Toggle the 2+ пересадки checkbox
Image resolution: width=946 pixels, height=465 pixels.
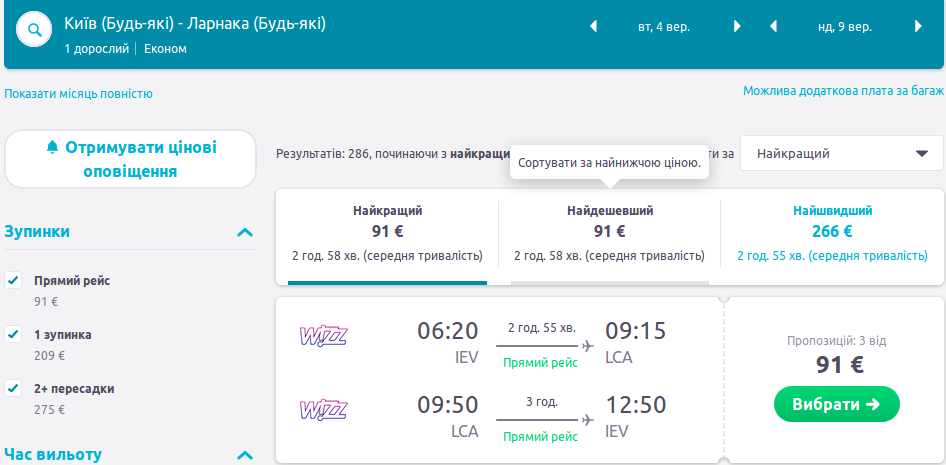(x=13, y=388)
